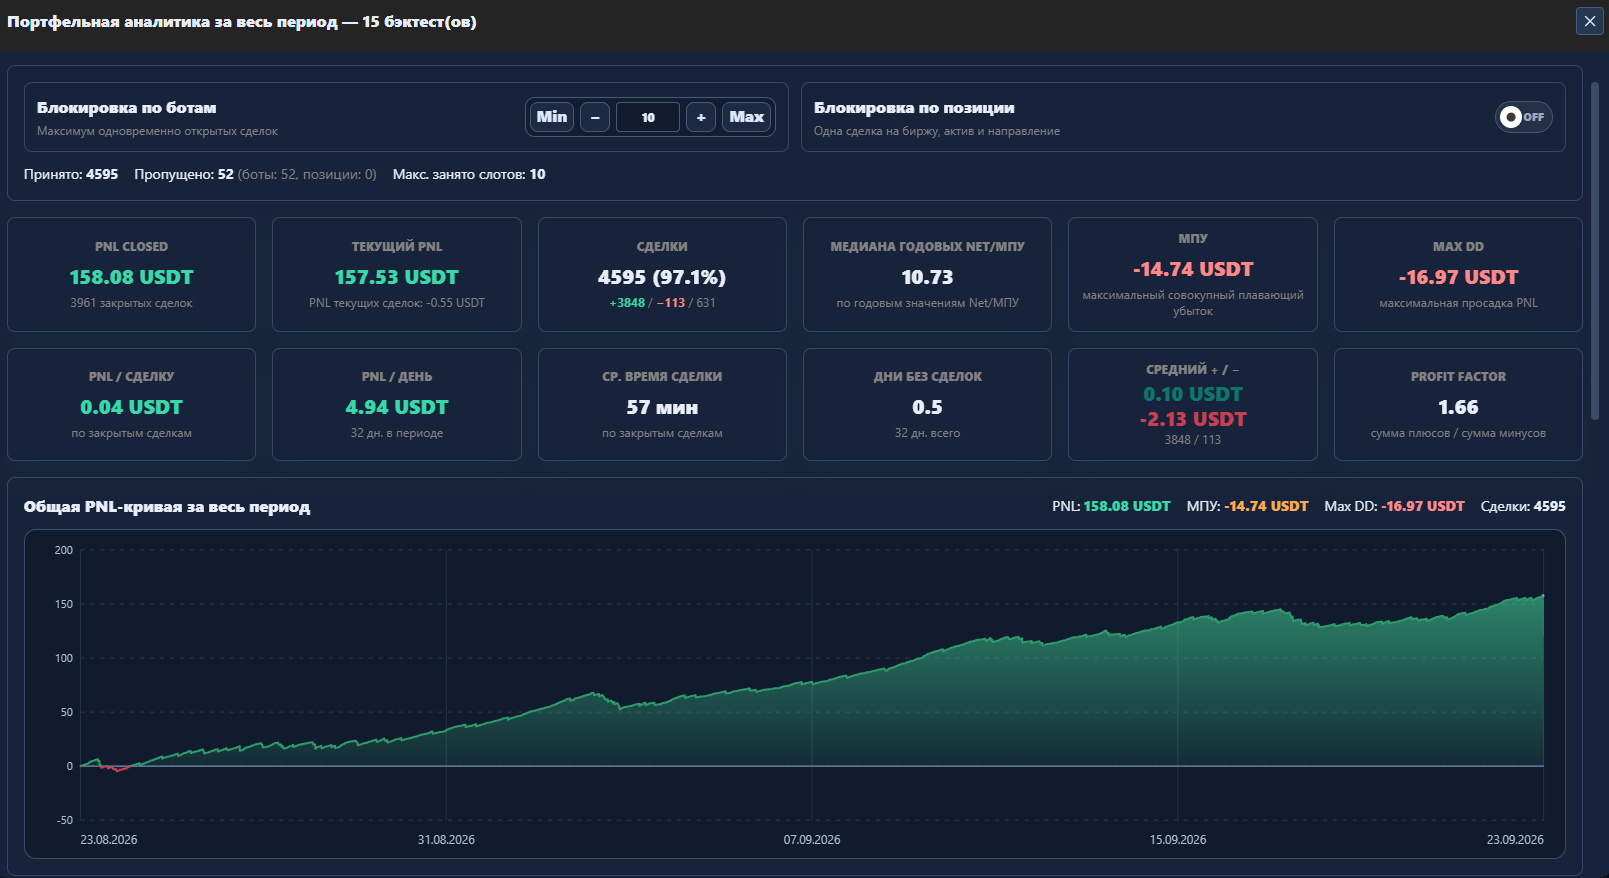Click the PROFIT FACTOR value 1.66
Image resolution: width=1609 pixels, height=878 pixels.
coord(1458,407)
